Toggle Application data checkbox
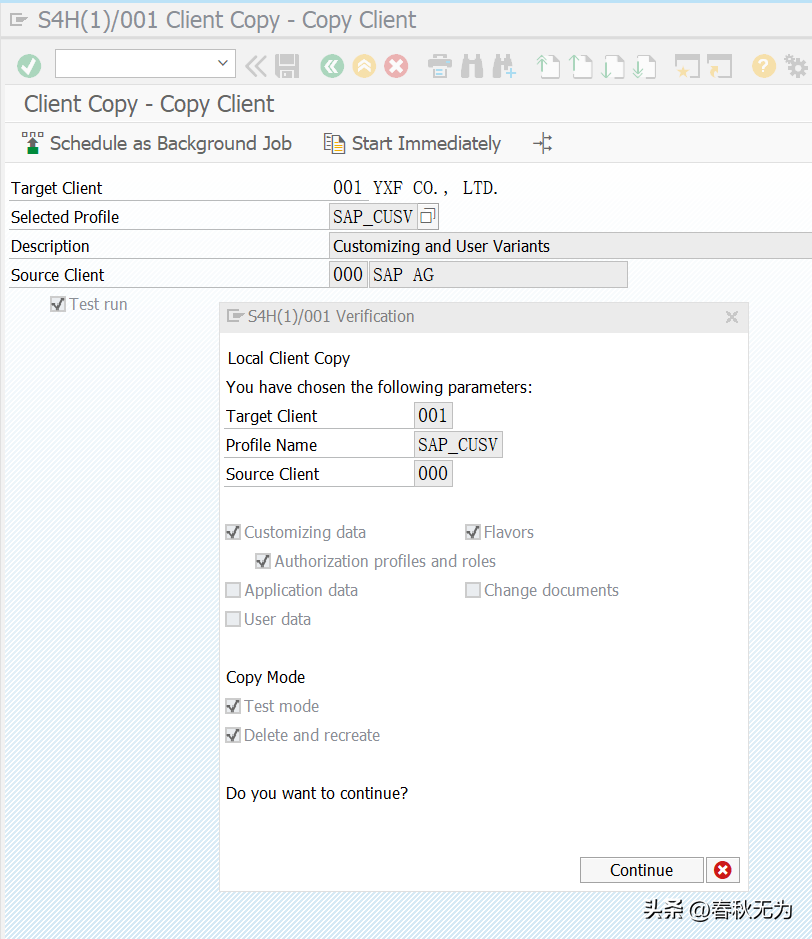 [x=233, y=590]
